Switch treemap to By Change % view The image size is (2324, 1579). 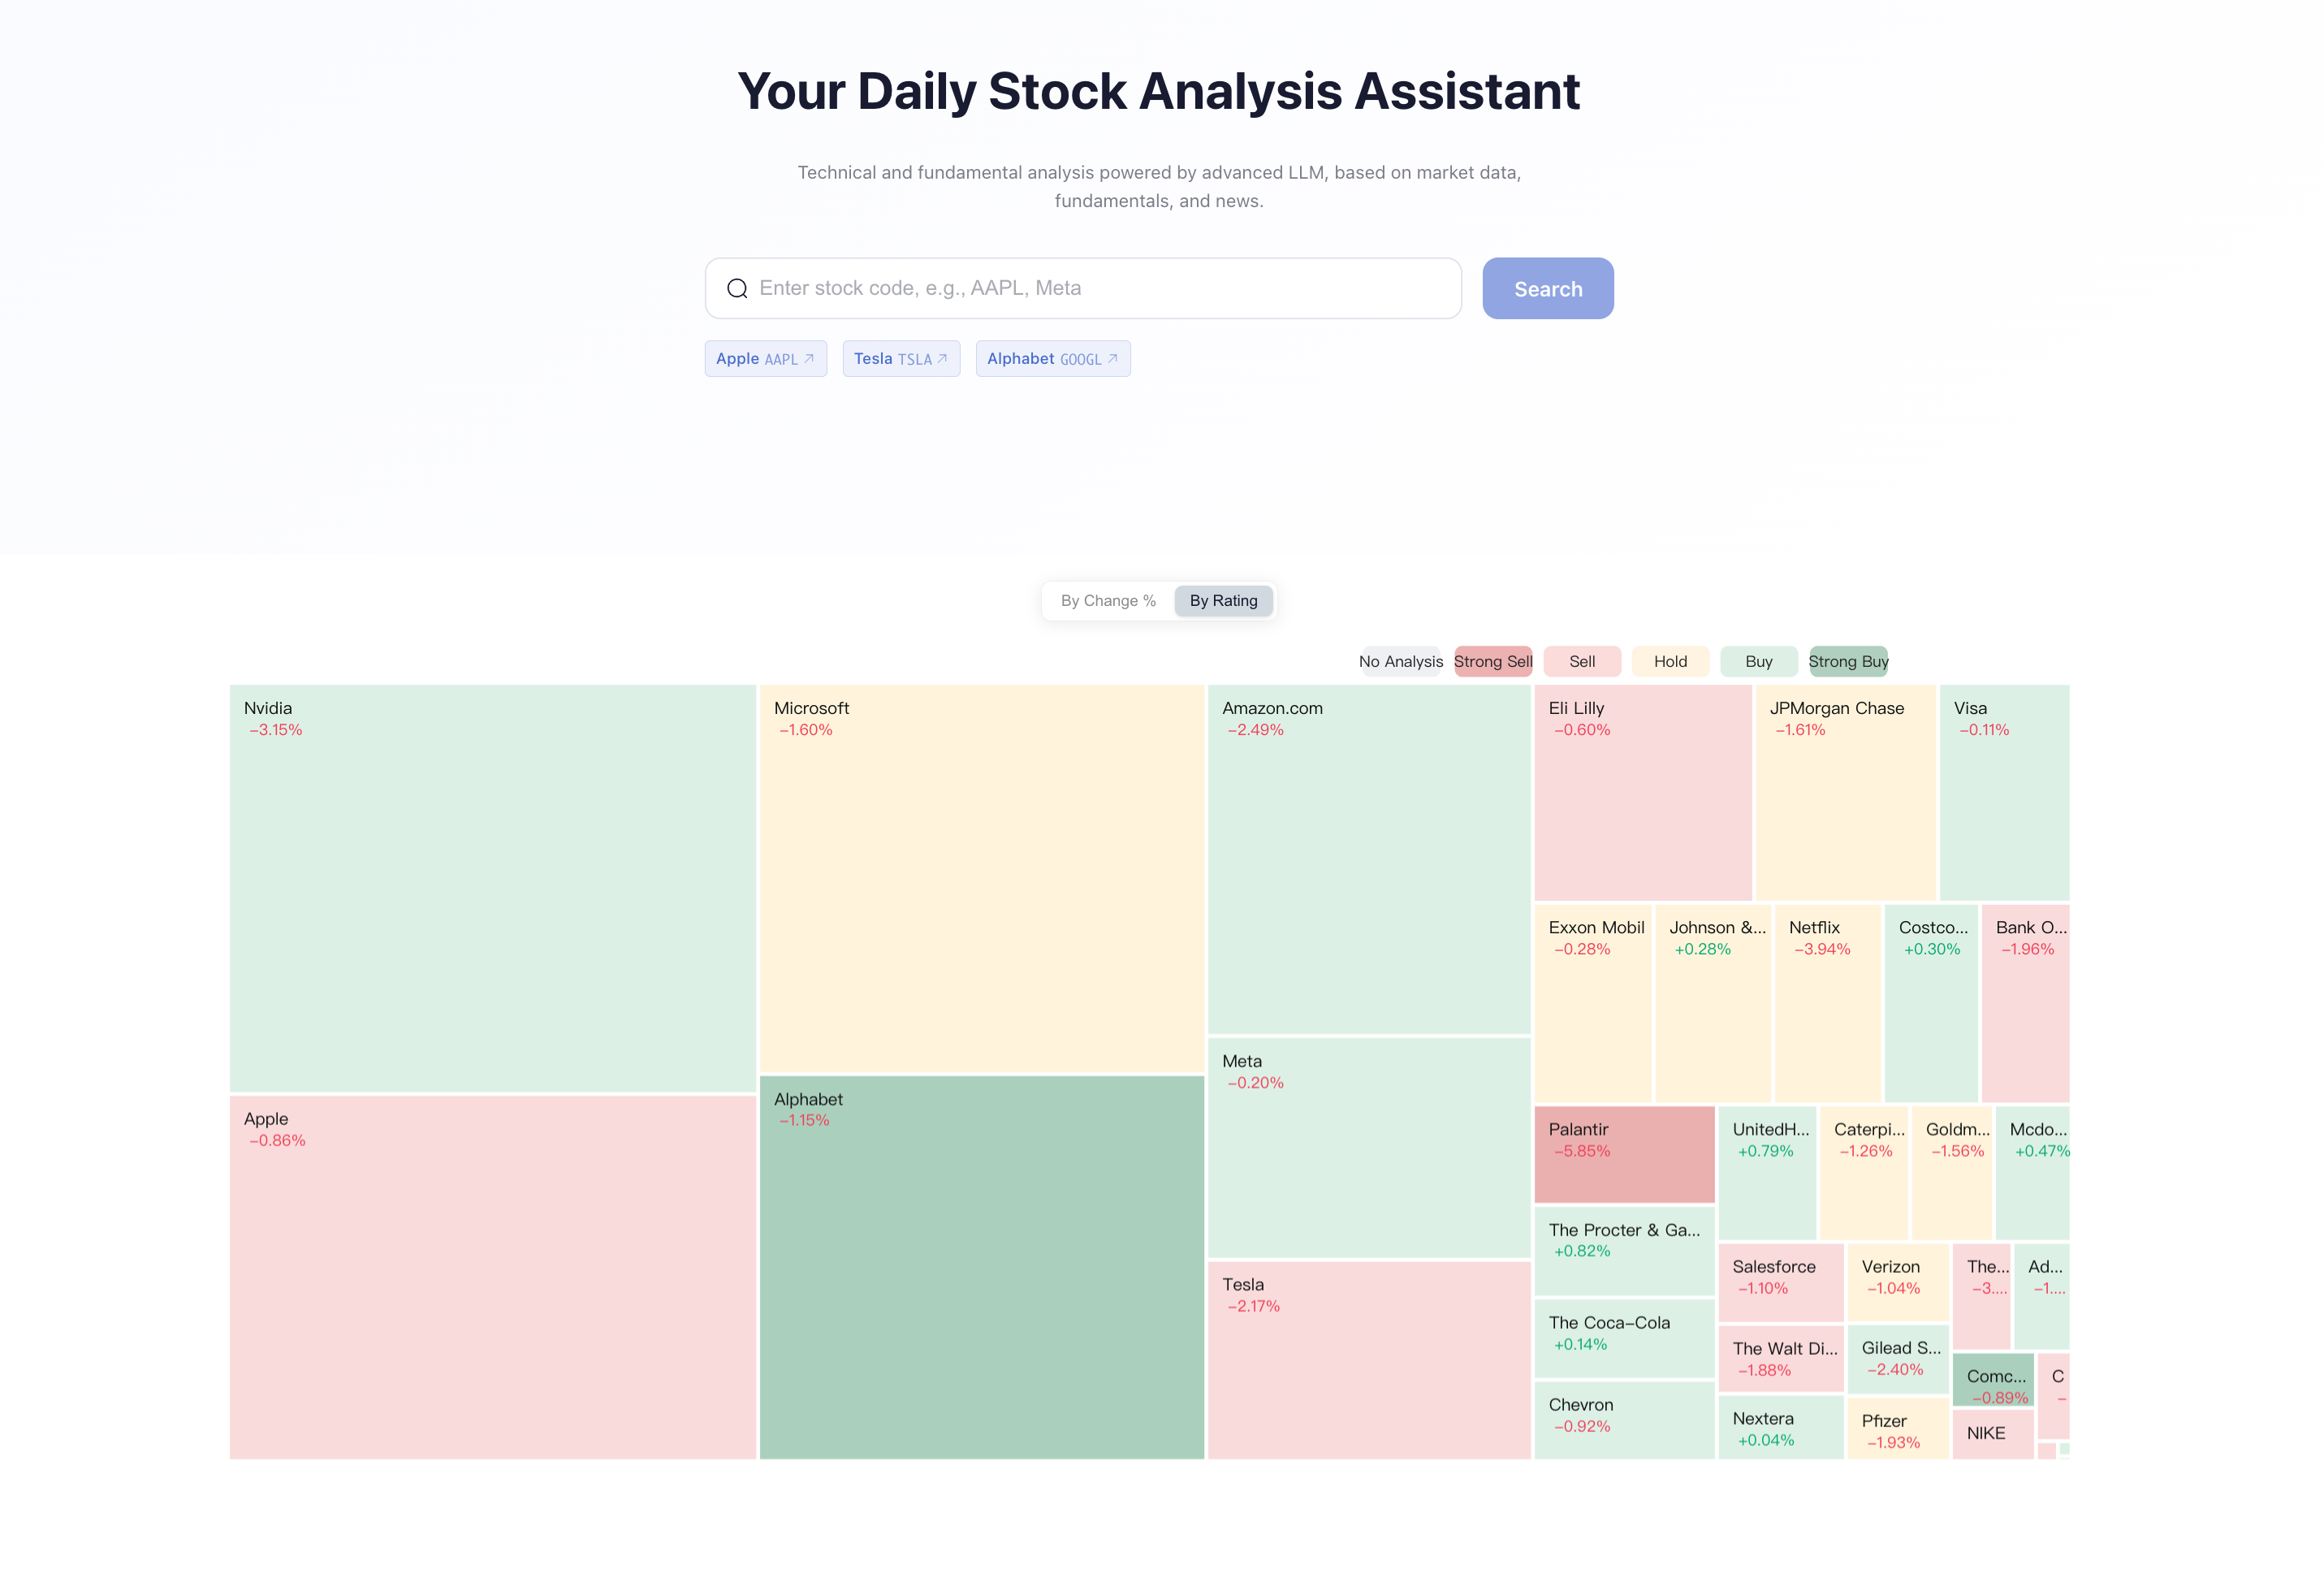click(x=1108, y=601)
